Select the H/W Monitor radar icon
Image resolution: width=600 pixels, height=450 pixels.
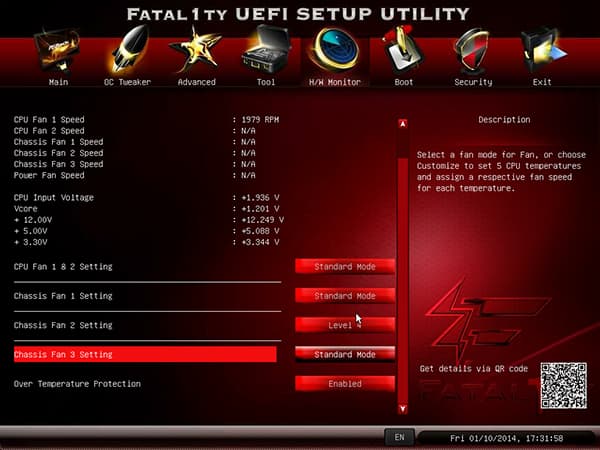coord(335,50)
